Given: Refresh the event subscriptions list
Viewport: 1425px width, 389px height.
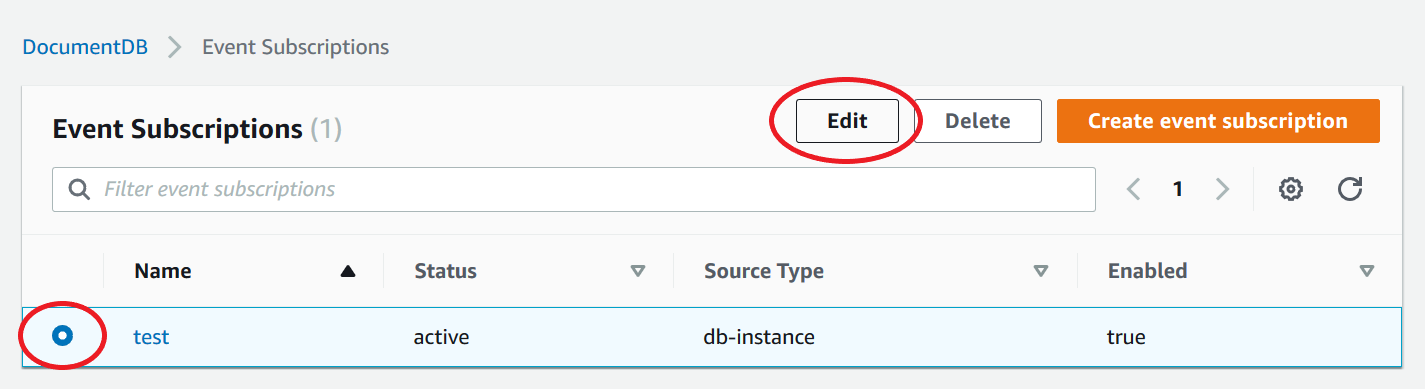Looking at the screenshot, I should [x=1350, y=189].
